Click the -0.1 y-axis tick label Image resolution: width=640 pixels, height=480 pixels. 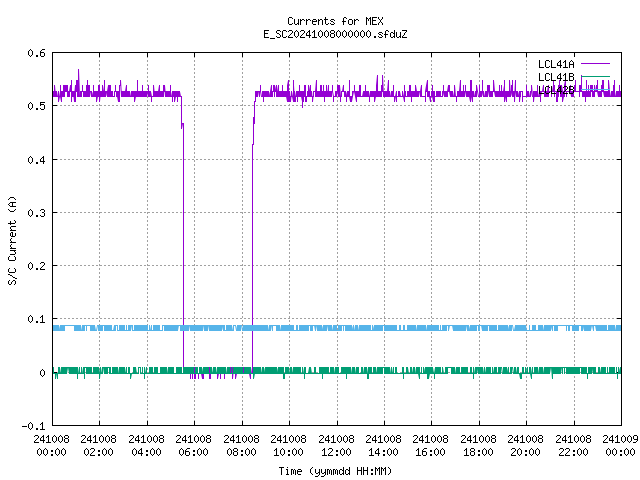tap(33, 426)
